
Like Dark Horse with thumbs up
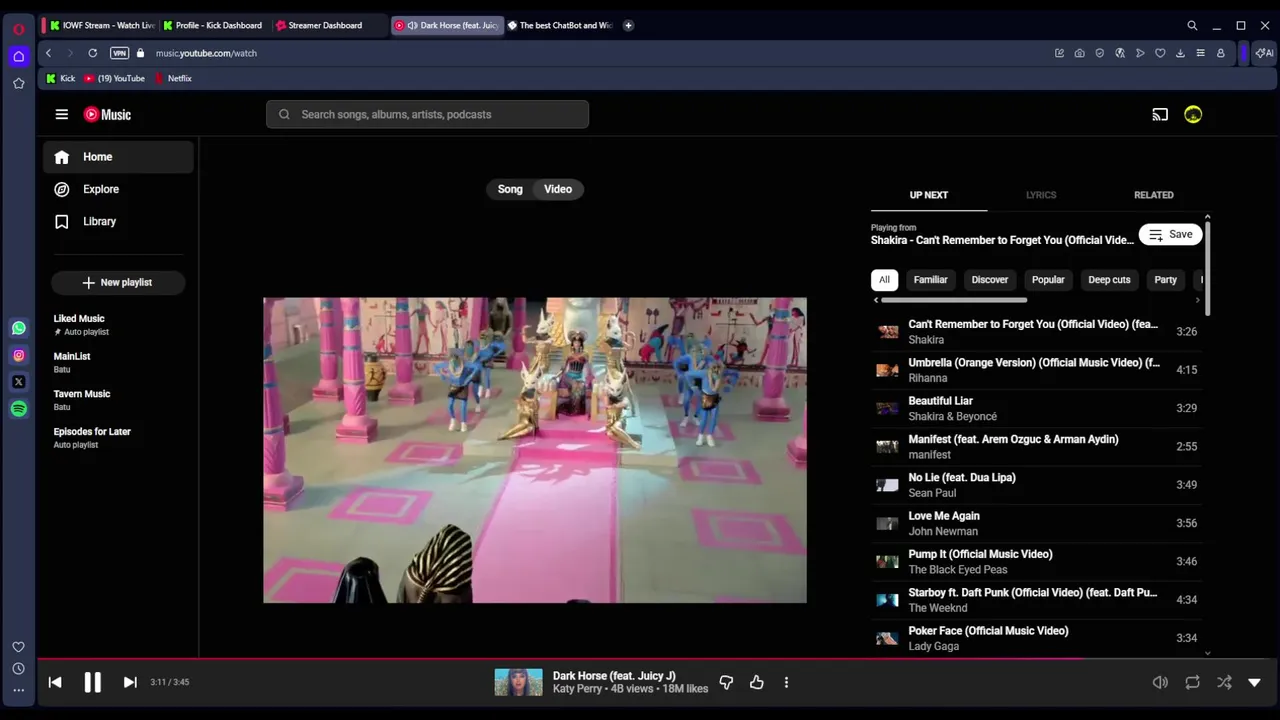(x=757, y=682)
